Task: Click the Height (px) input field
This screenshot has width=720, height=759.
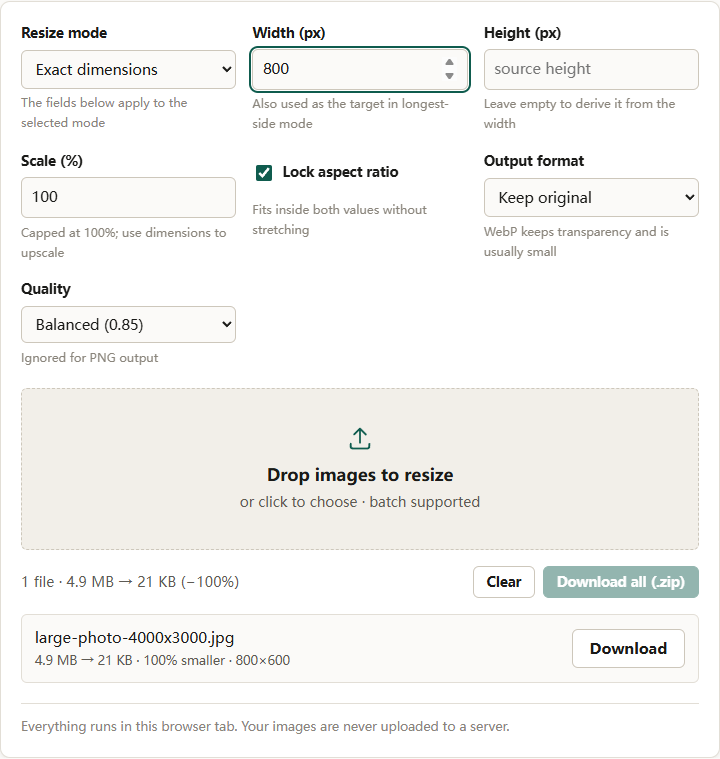Action: click(591, 69)
